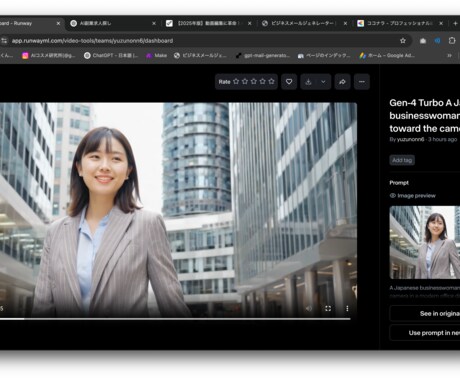Open the site information icon in address bar
The width and height of the screenshot is (460, 380).
pyautogui.click(x=4, y=41)
